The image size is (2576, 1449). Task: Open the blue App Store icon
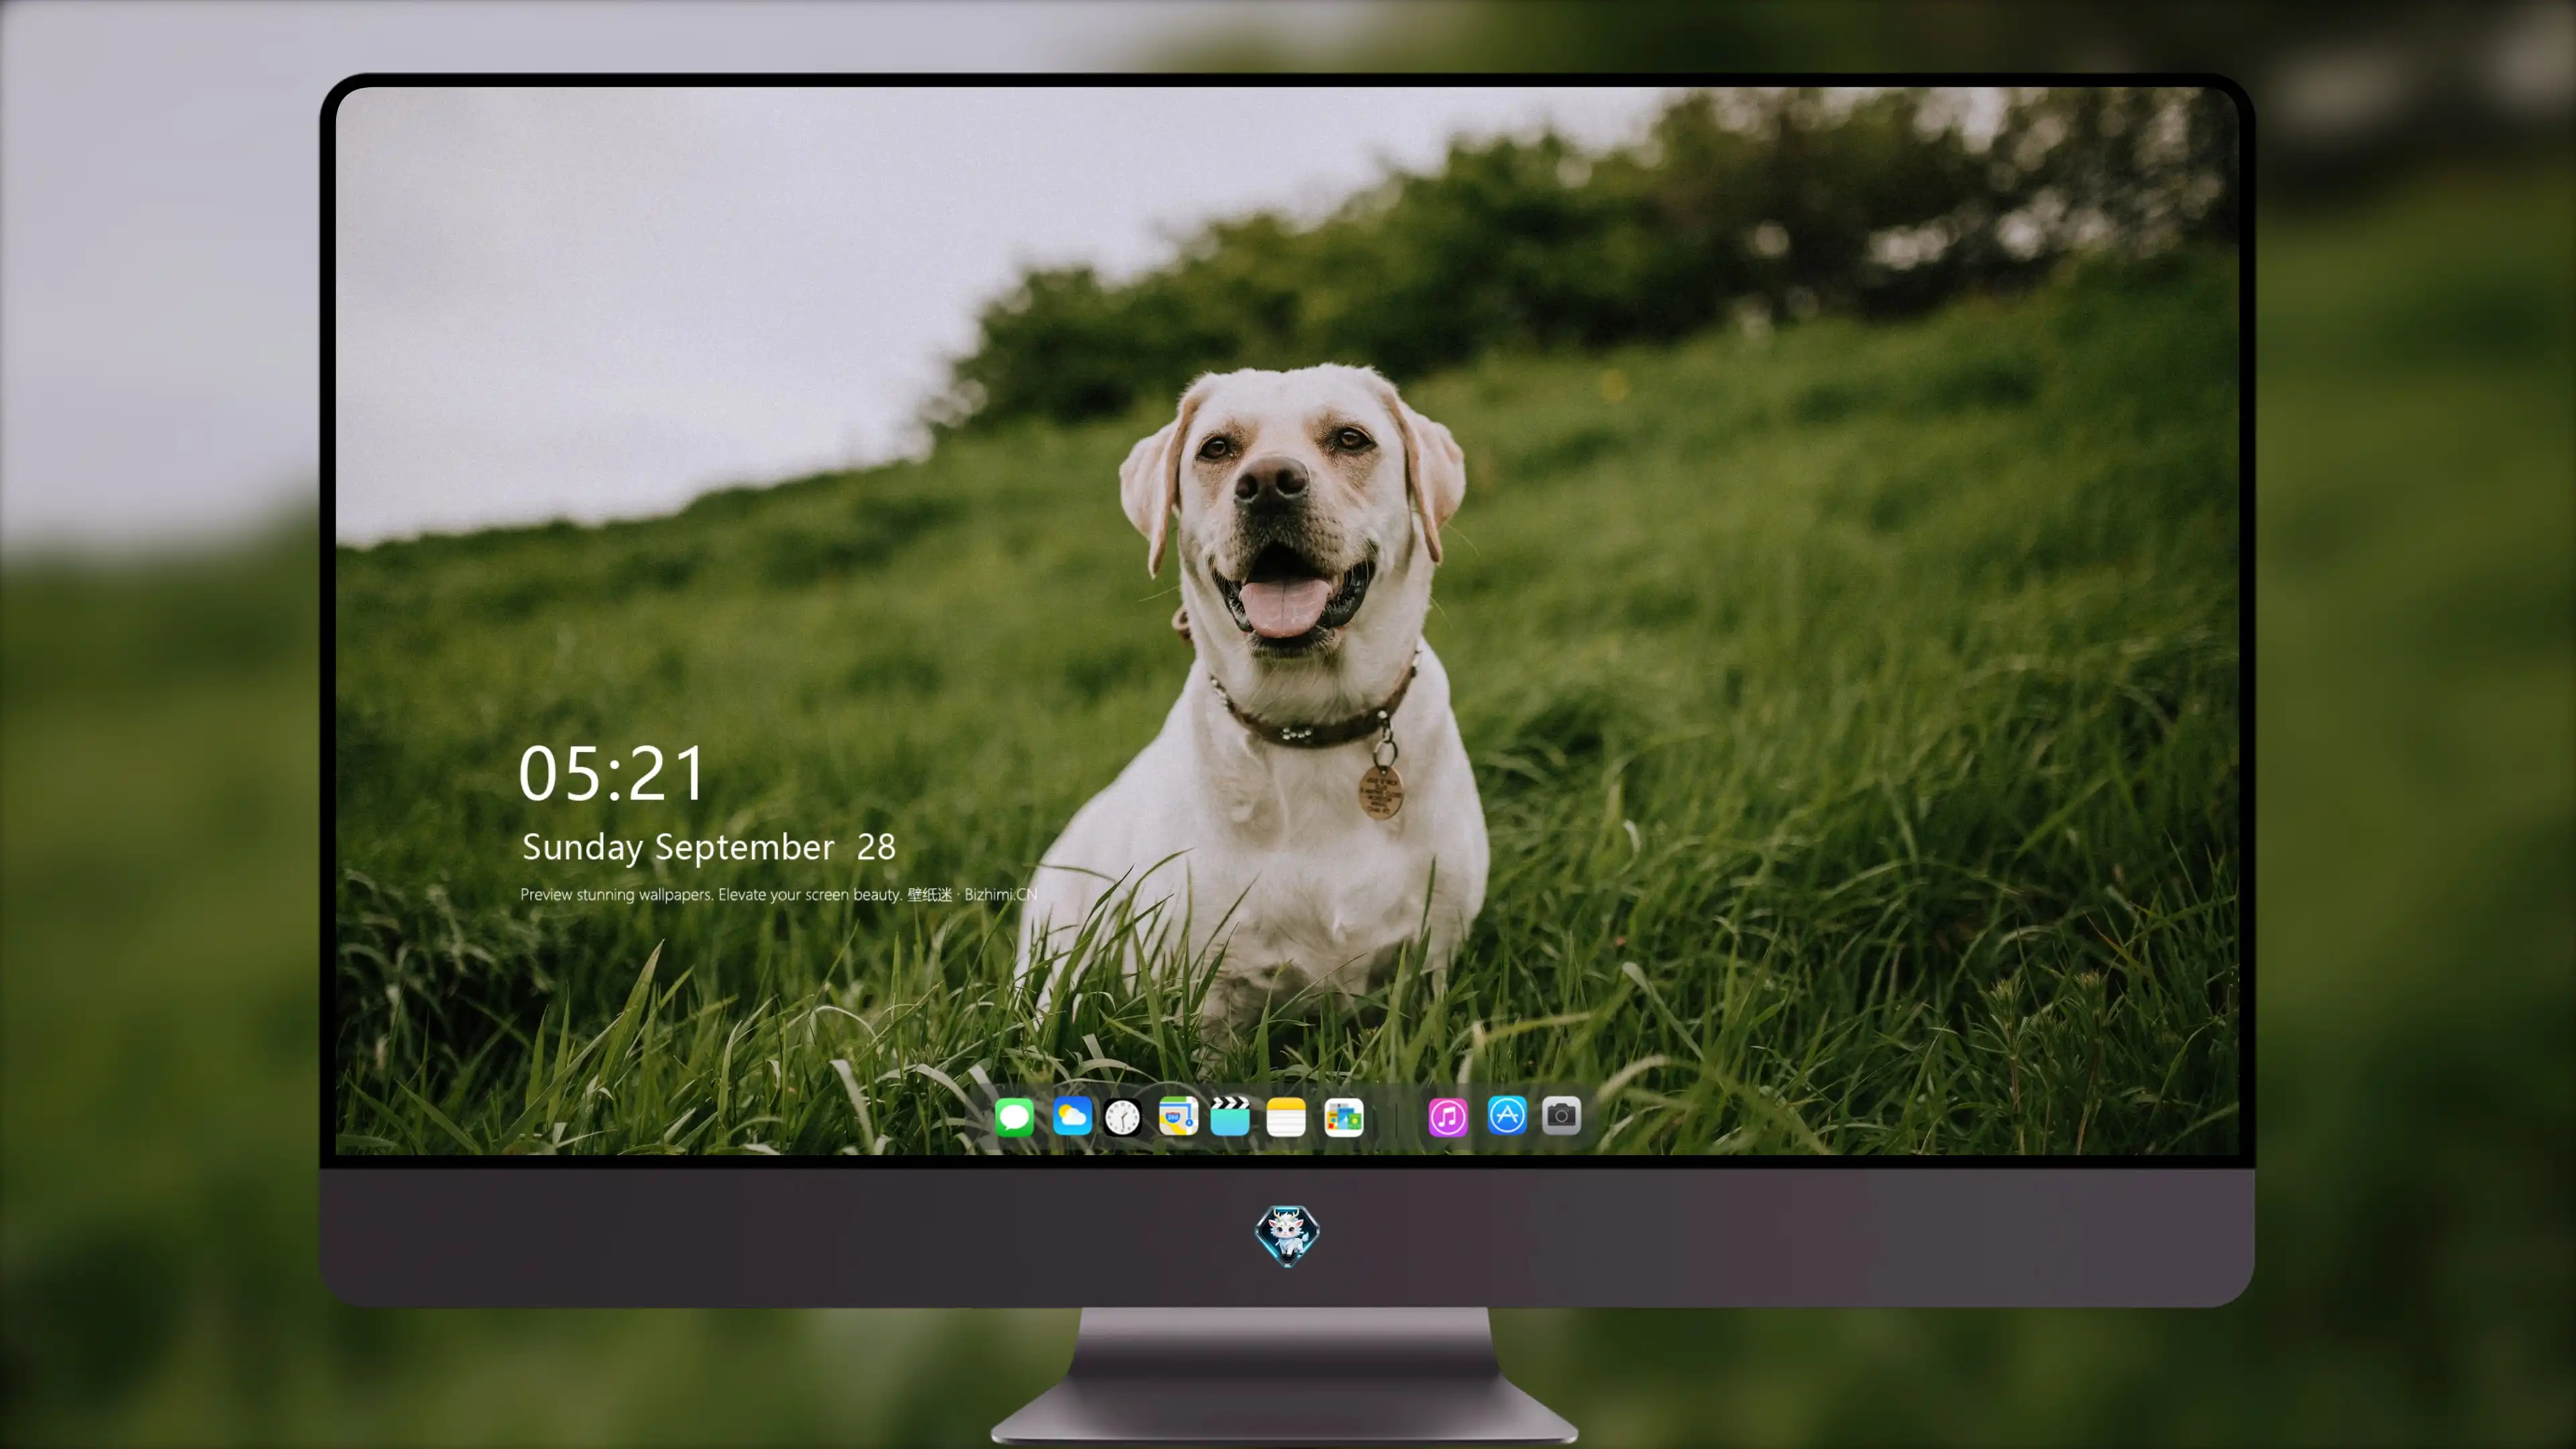click(x=1507, y=1115)
